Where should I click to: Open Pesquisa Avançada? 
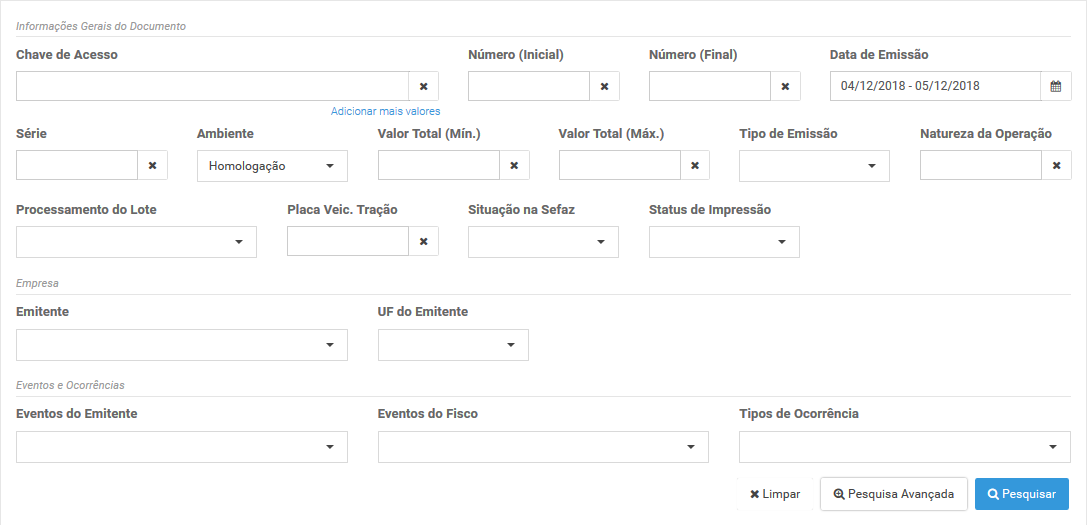click(894, 494)
